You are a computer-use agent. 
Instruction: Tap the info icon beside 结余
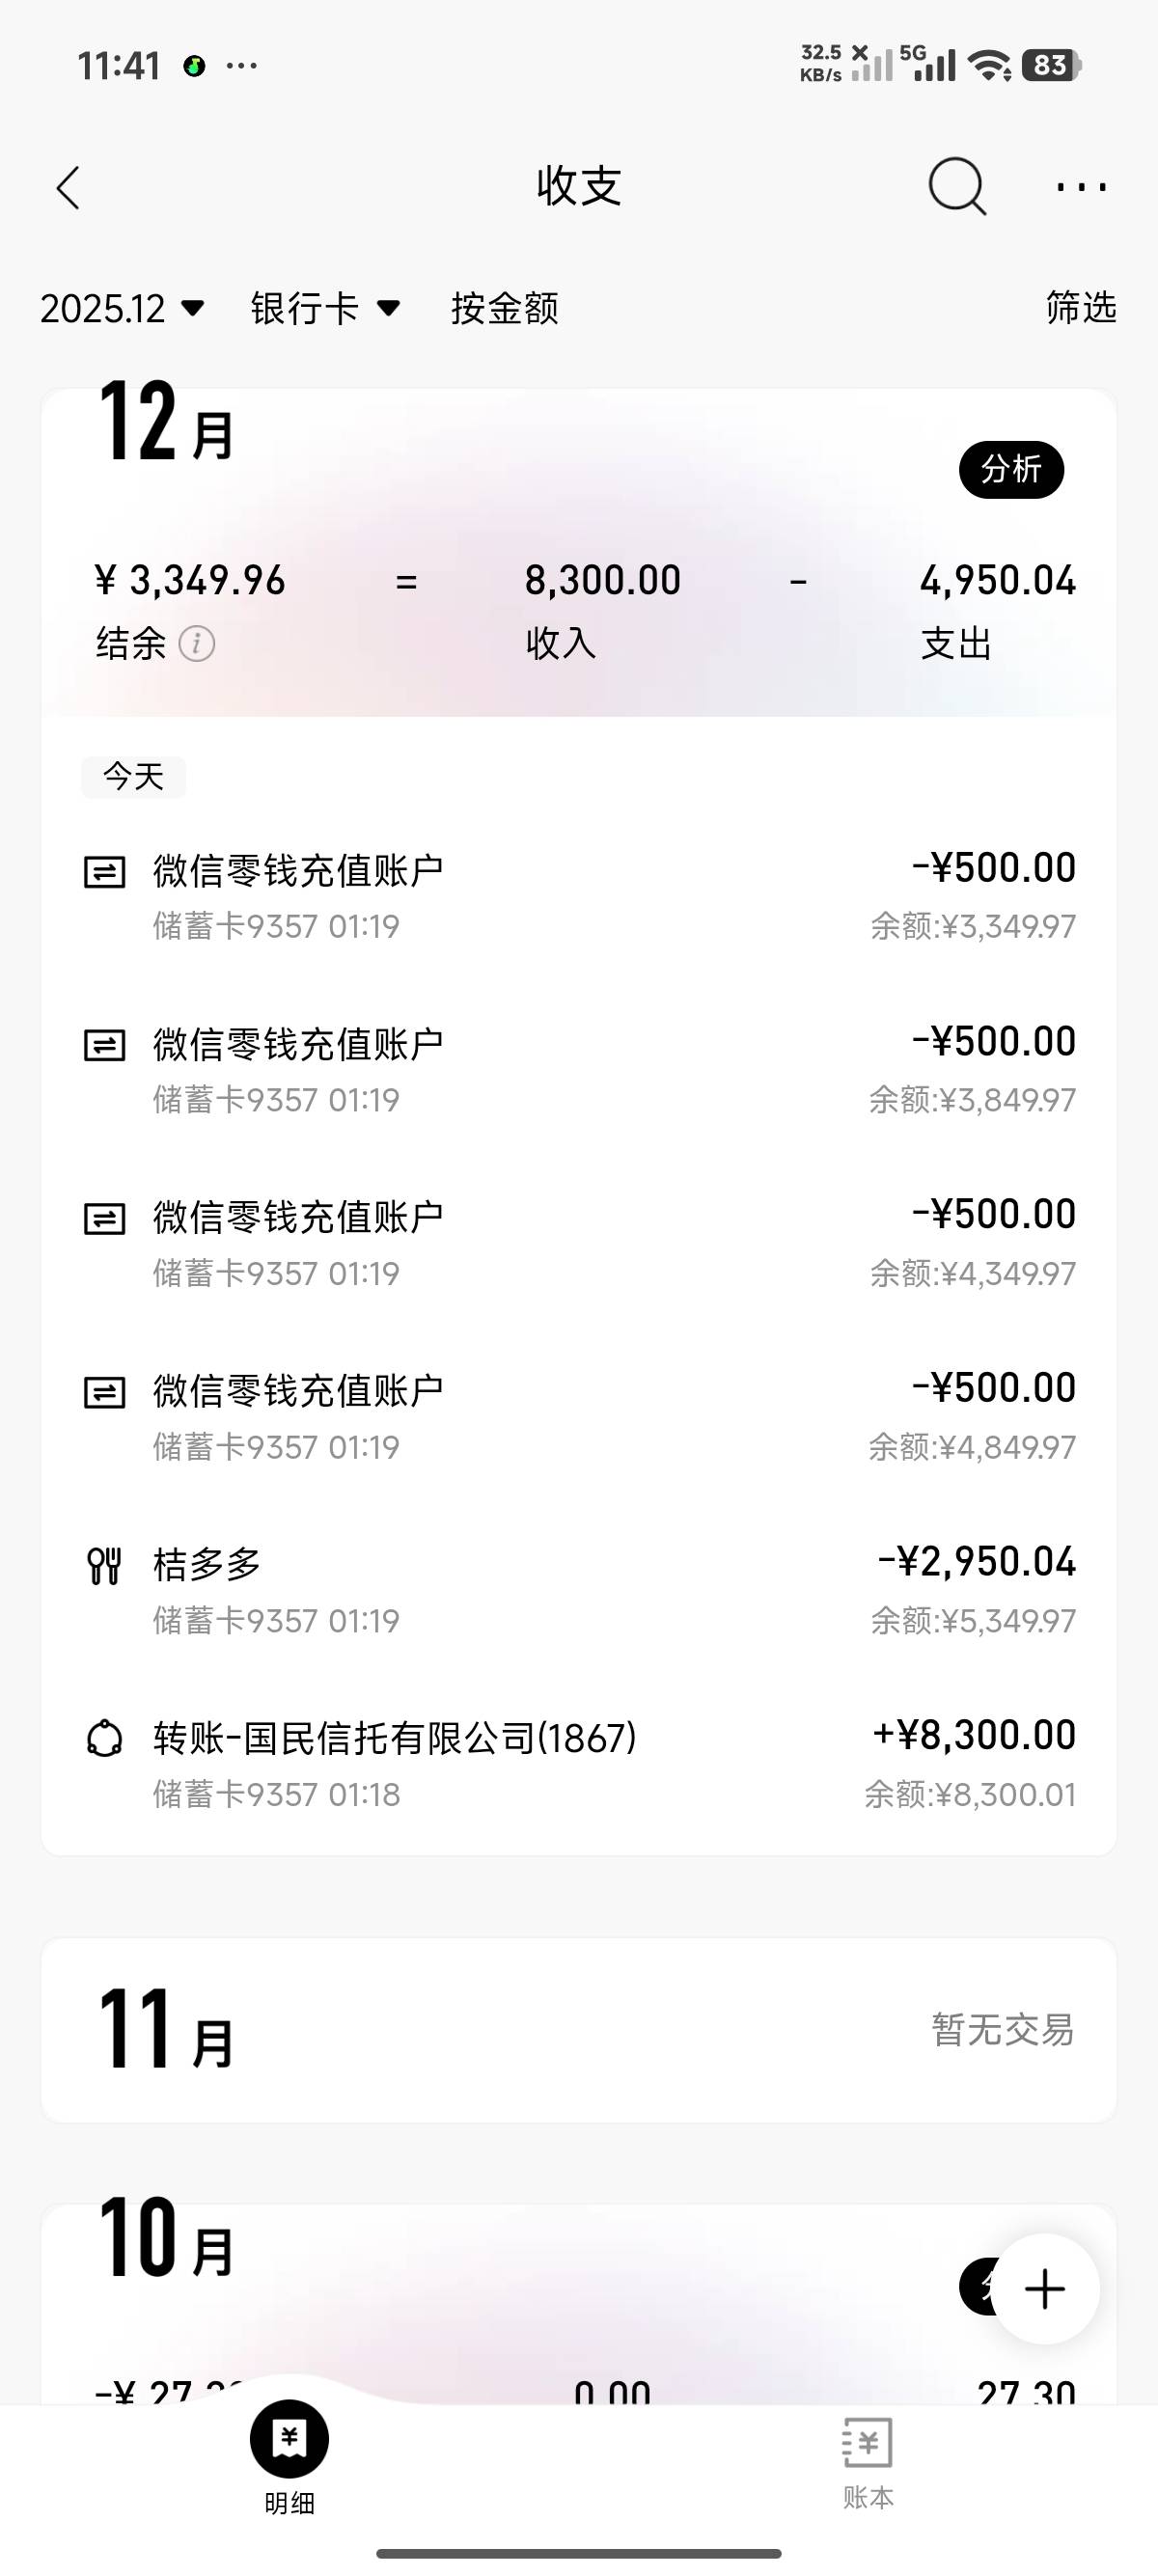pos(196,644)
